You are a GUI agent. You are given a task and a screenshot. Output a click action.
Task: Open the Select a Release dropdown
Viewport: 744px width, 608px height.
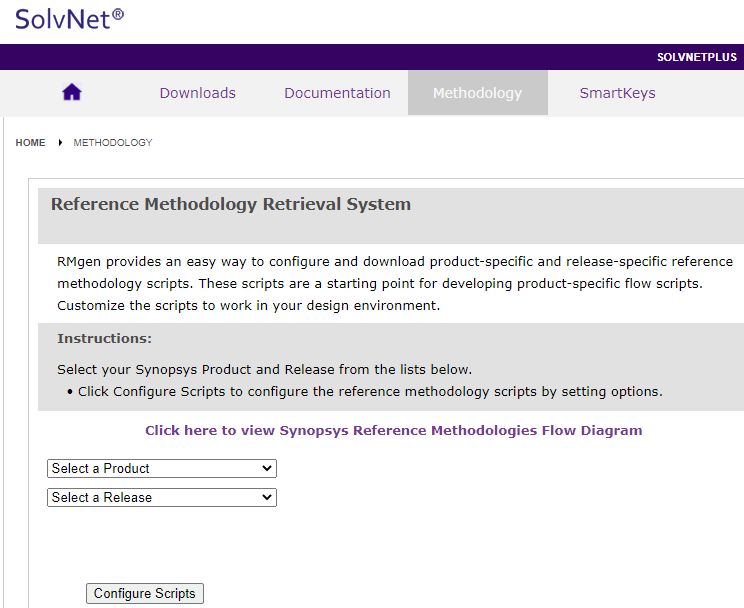click(161, 497)
